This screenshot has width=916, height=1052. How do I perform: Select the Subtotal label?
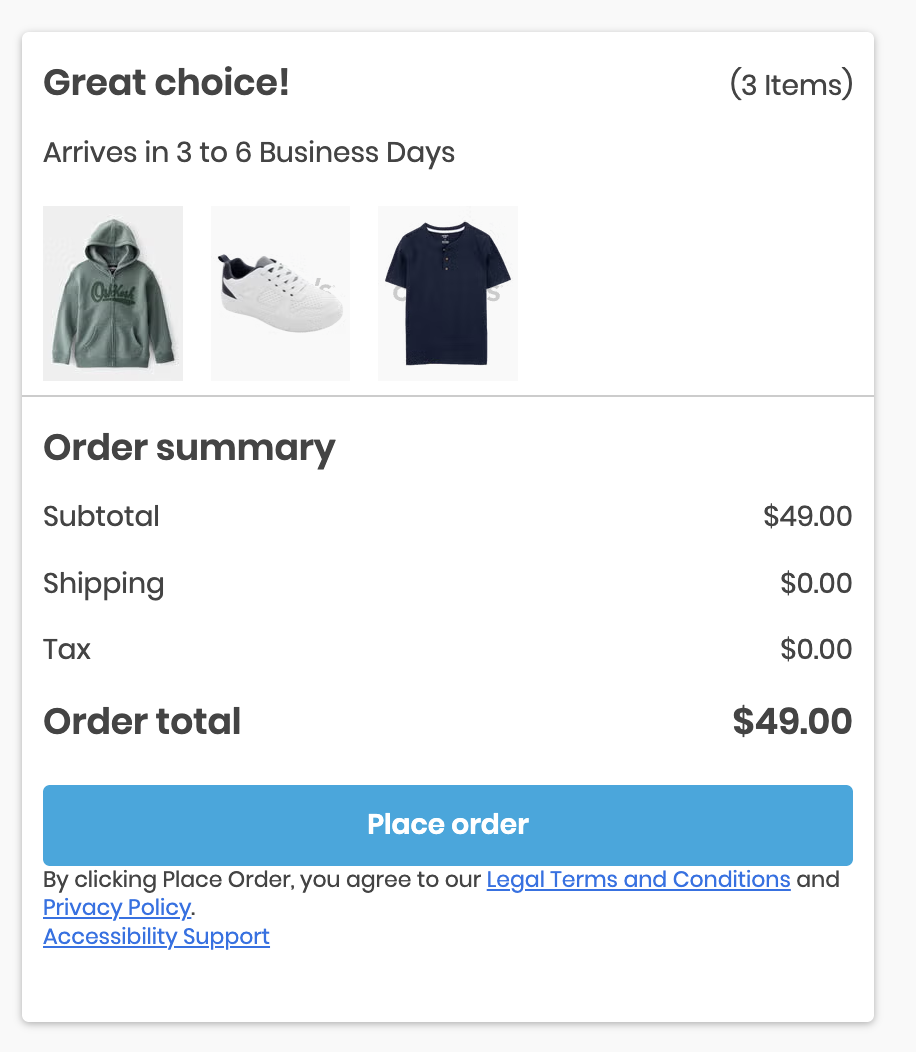pyautogui.click(x=101, y=517)
